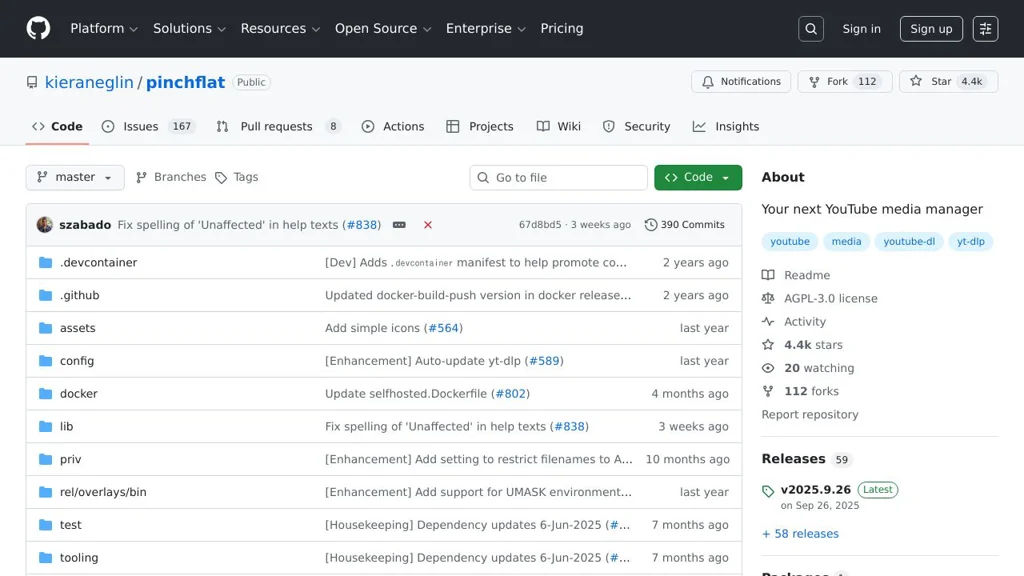Open the master branch dropdown
Viewport: 1024px width, 576px height.
(x=75, y=177)
